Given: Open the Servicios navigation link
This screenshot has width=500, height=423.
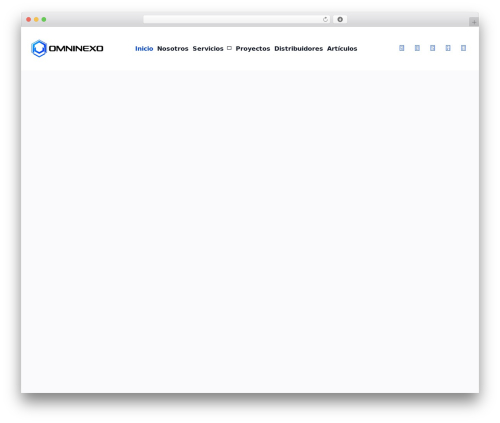Looking at the screenshot, I should 208,49.
